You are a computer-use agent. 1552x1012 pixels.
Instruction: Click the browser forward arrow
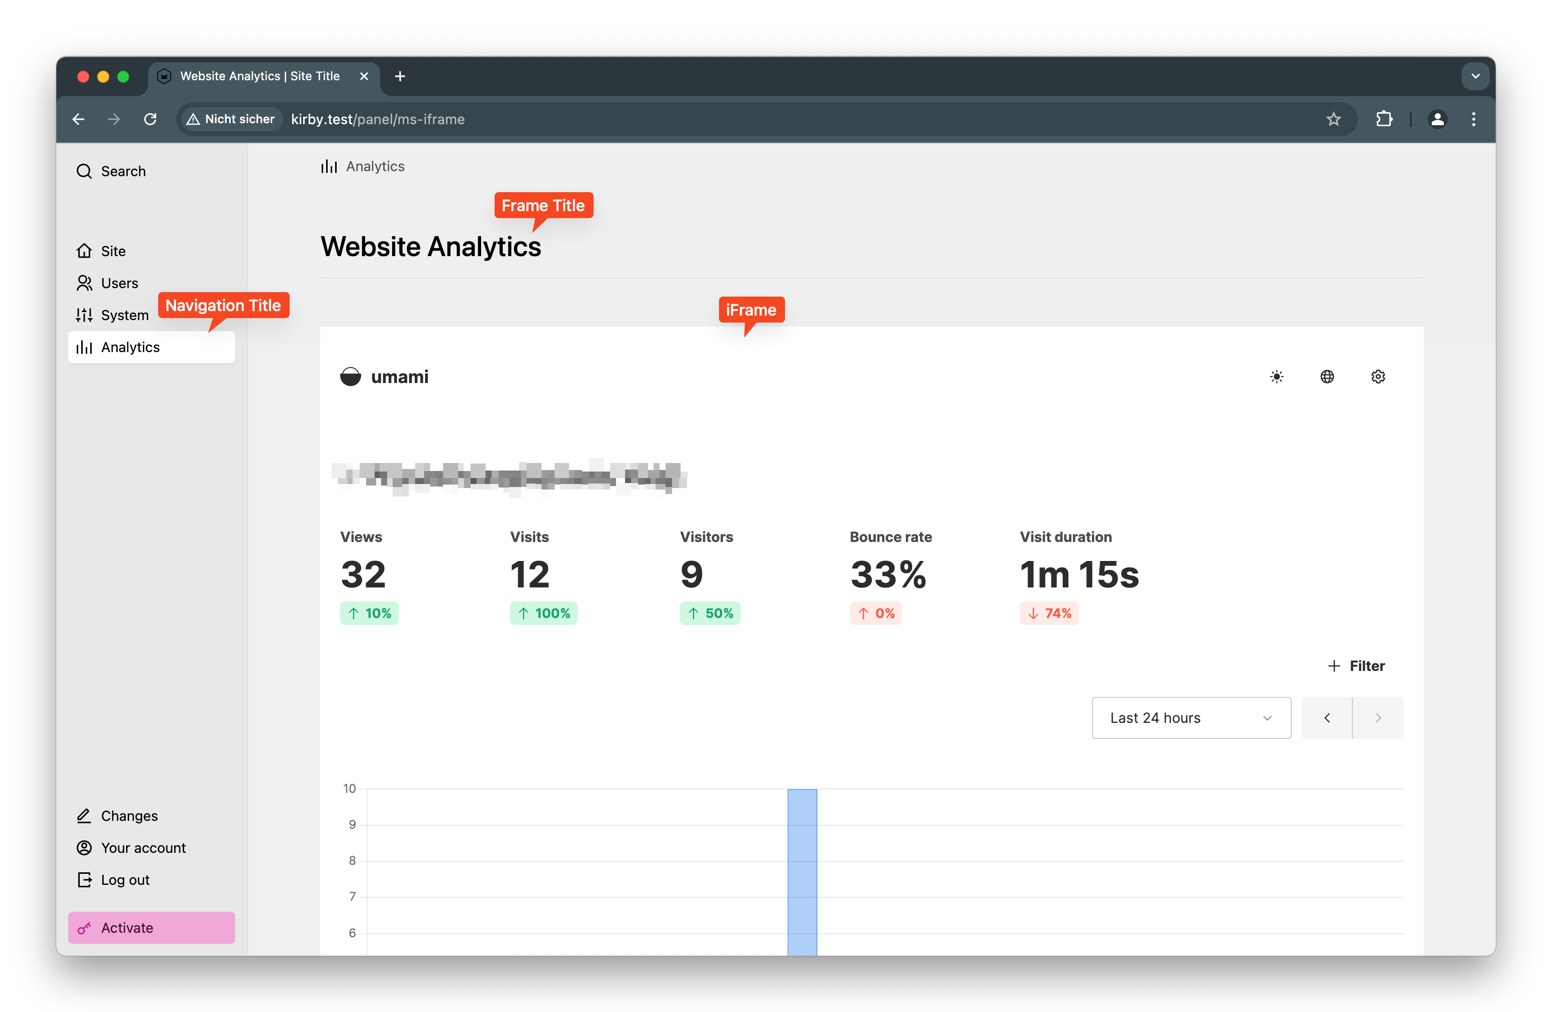114,119
